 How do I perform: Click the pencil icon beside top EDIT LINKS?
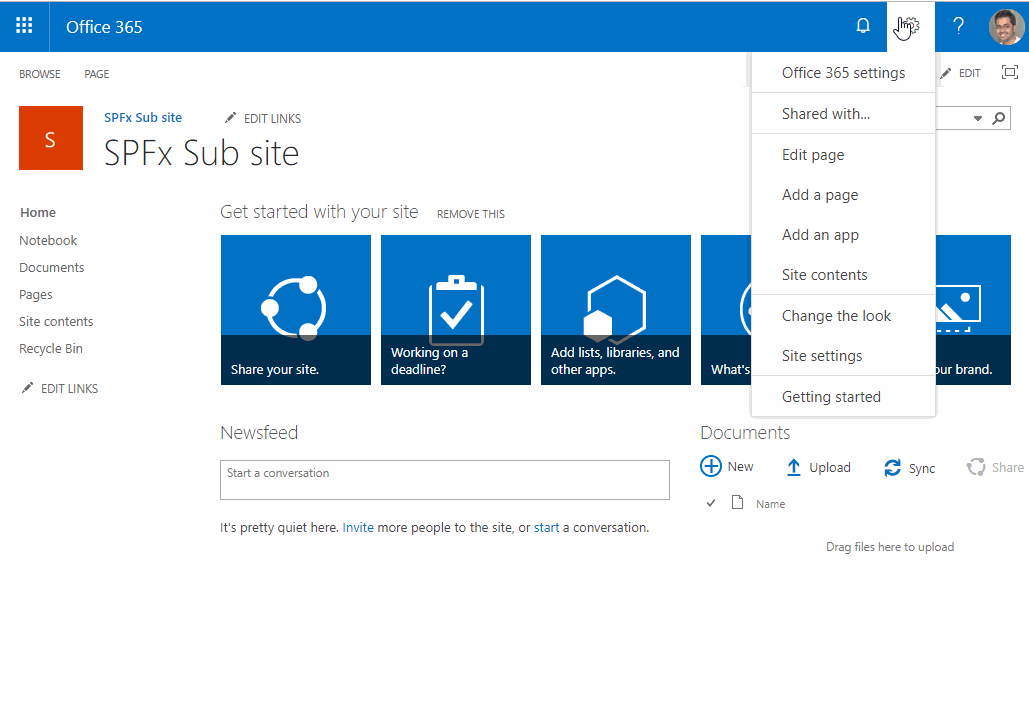(230, 118)
